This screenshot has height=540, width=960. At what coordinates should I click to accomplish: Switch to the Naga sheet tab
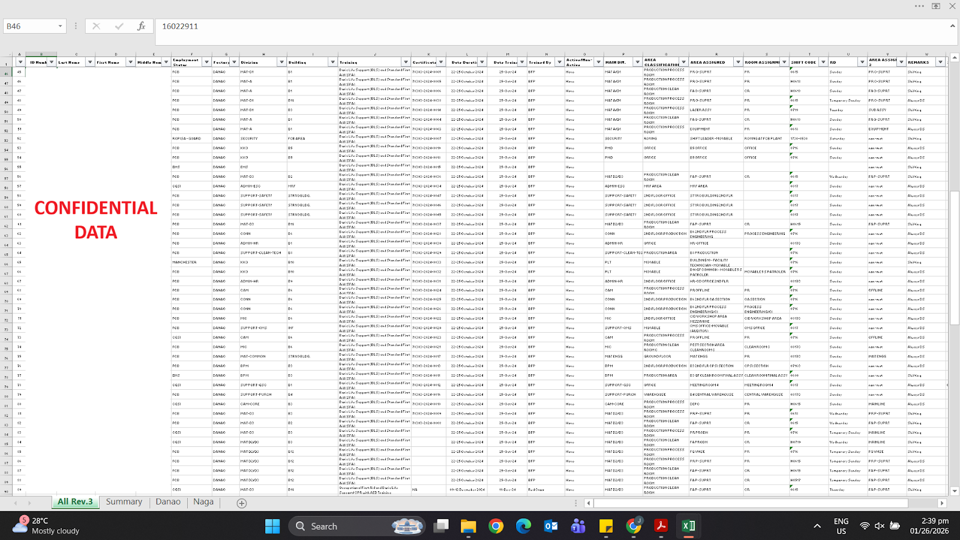[203, 502]
